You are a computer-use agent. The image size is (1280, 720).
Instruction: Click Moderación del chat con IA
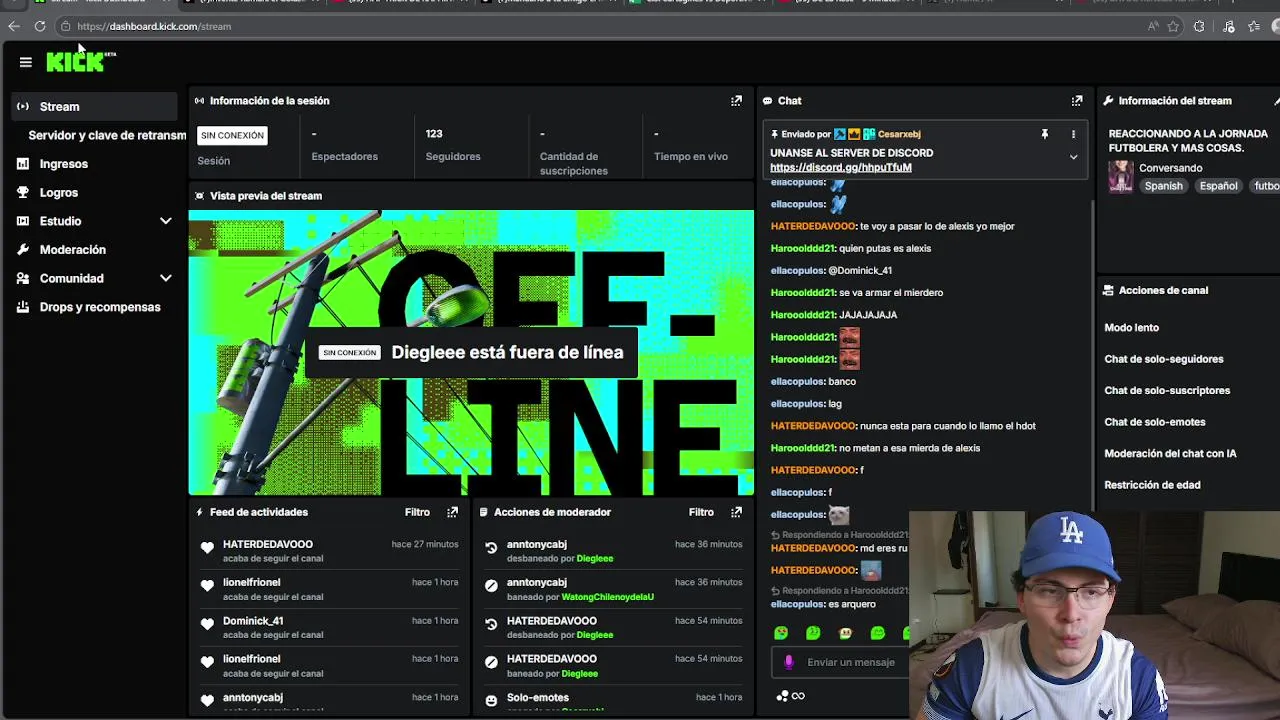click(1170, 454)
